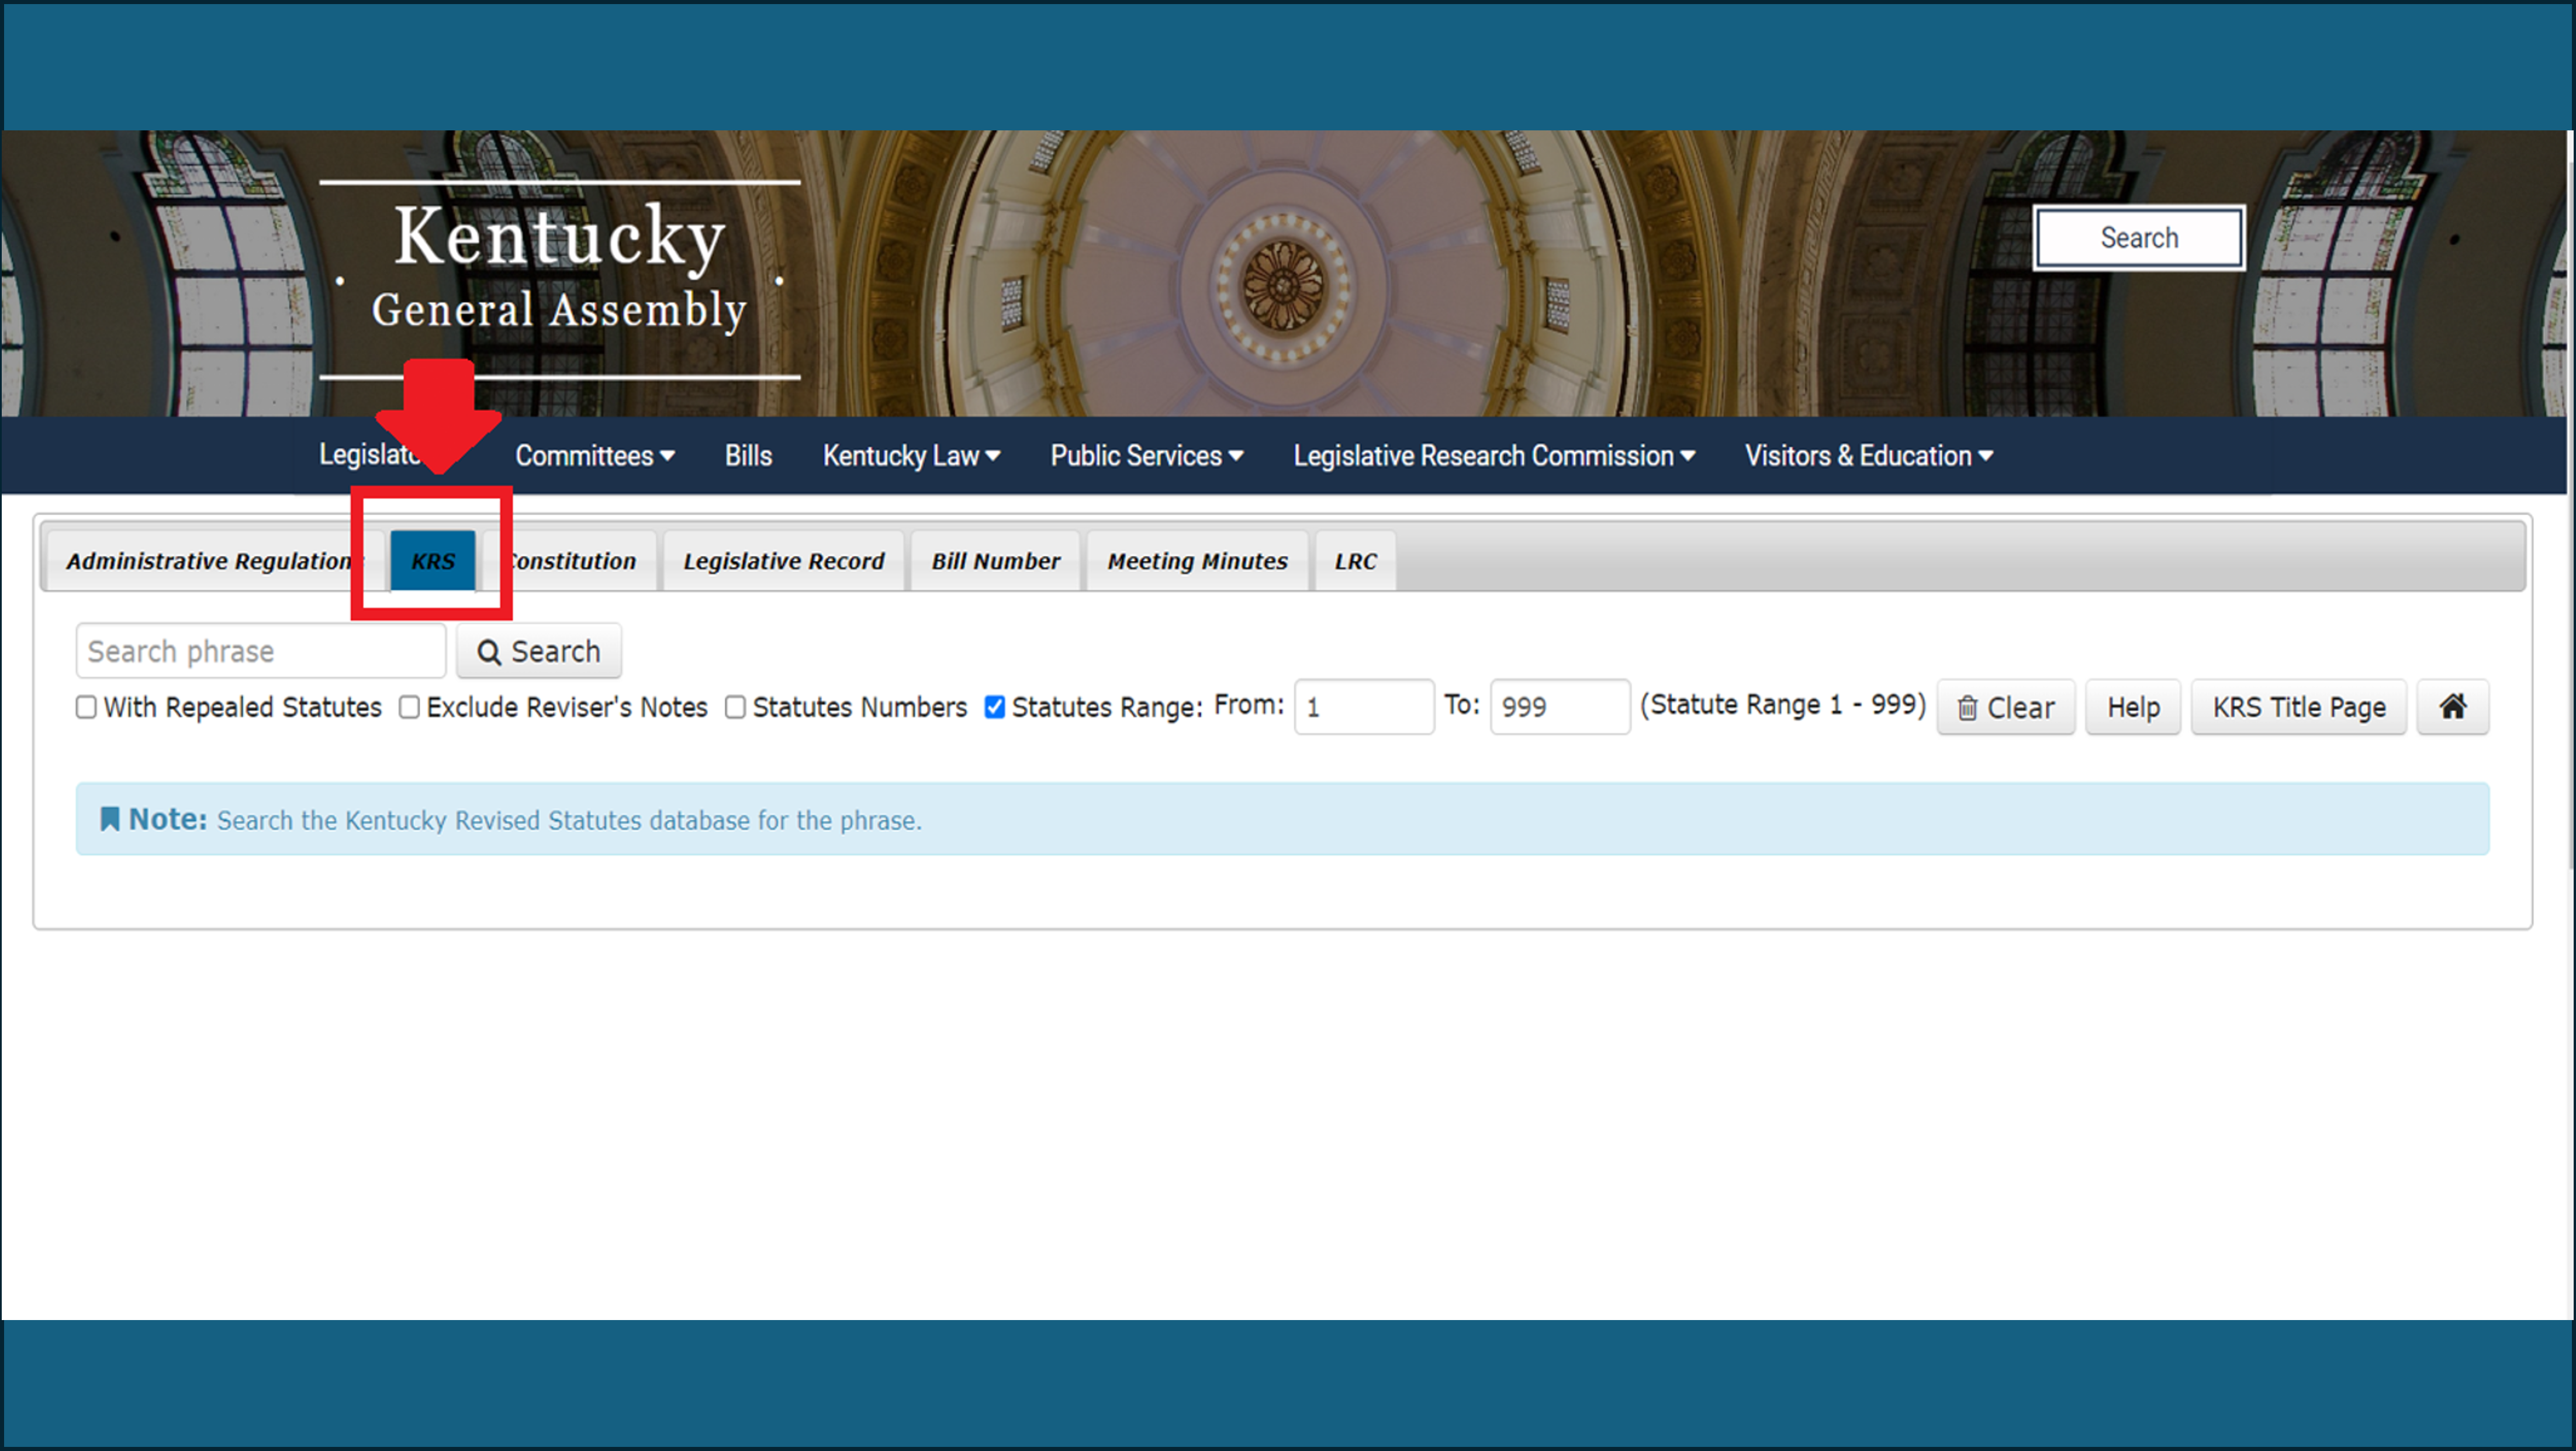This screenshot has height=1451, width=2576.
Task: Open the Help button
Action: [2132, 707]
